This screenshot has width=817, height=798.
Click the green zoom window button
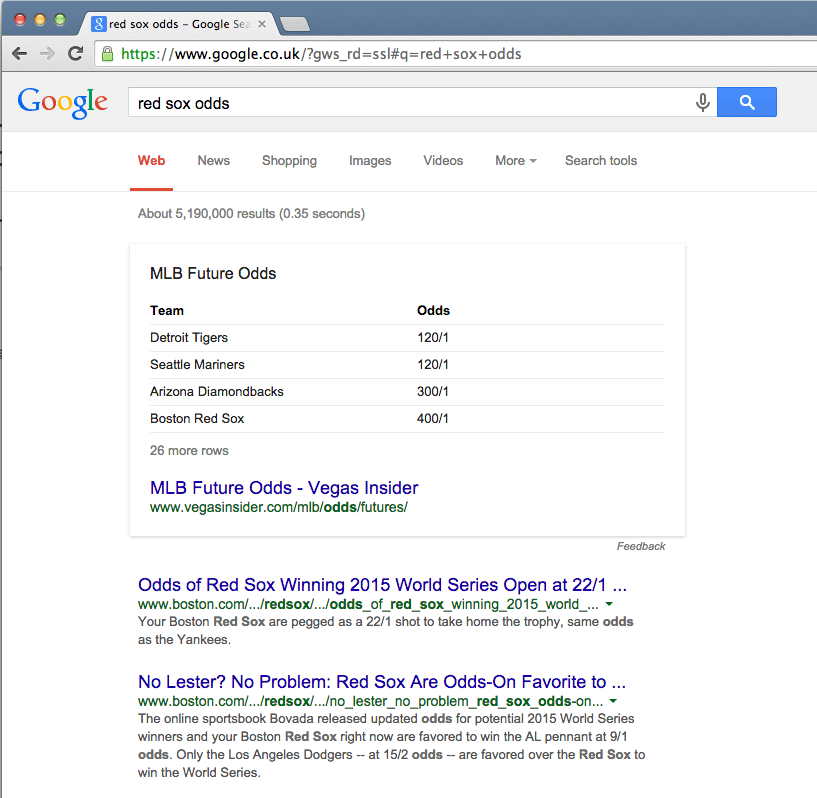click(60, 20)
